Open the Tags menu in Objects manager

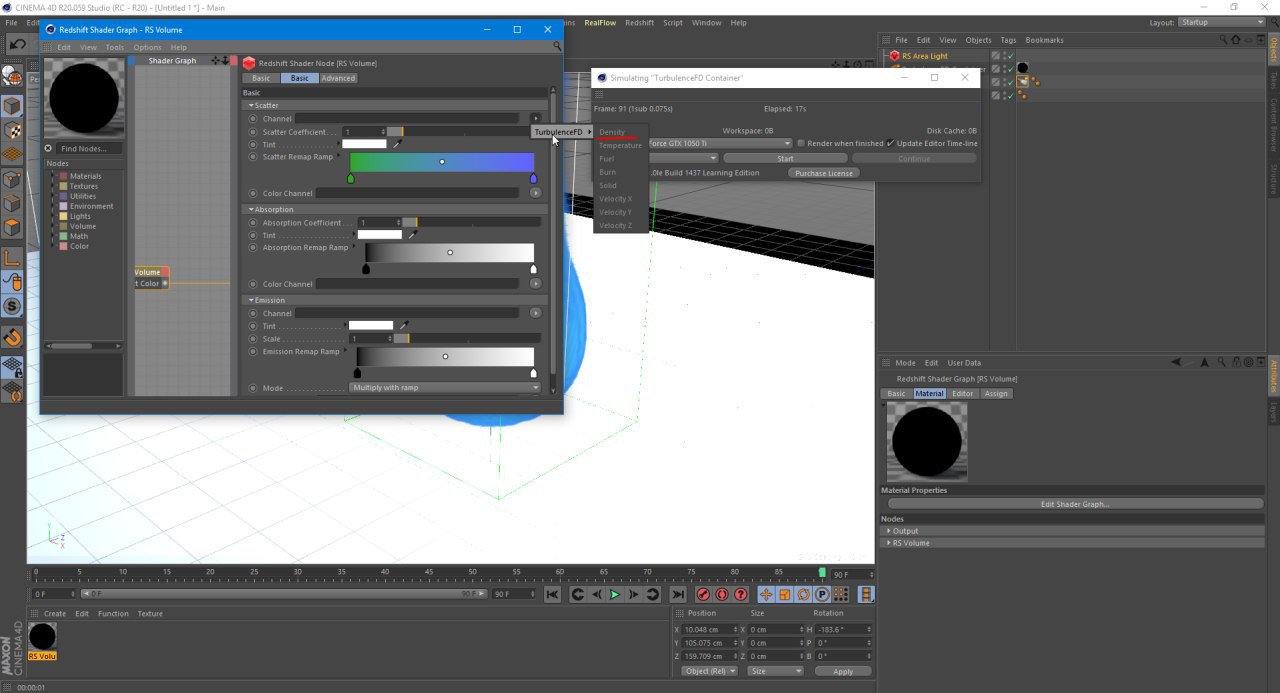[1009, 40]
